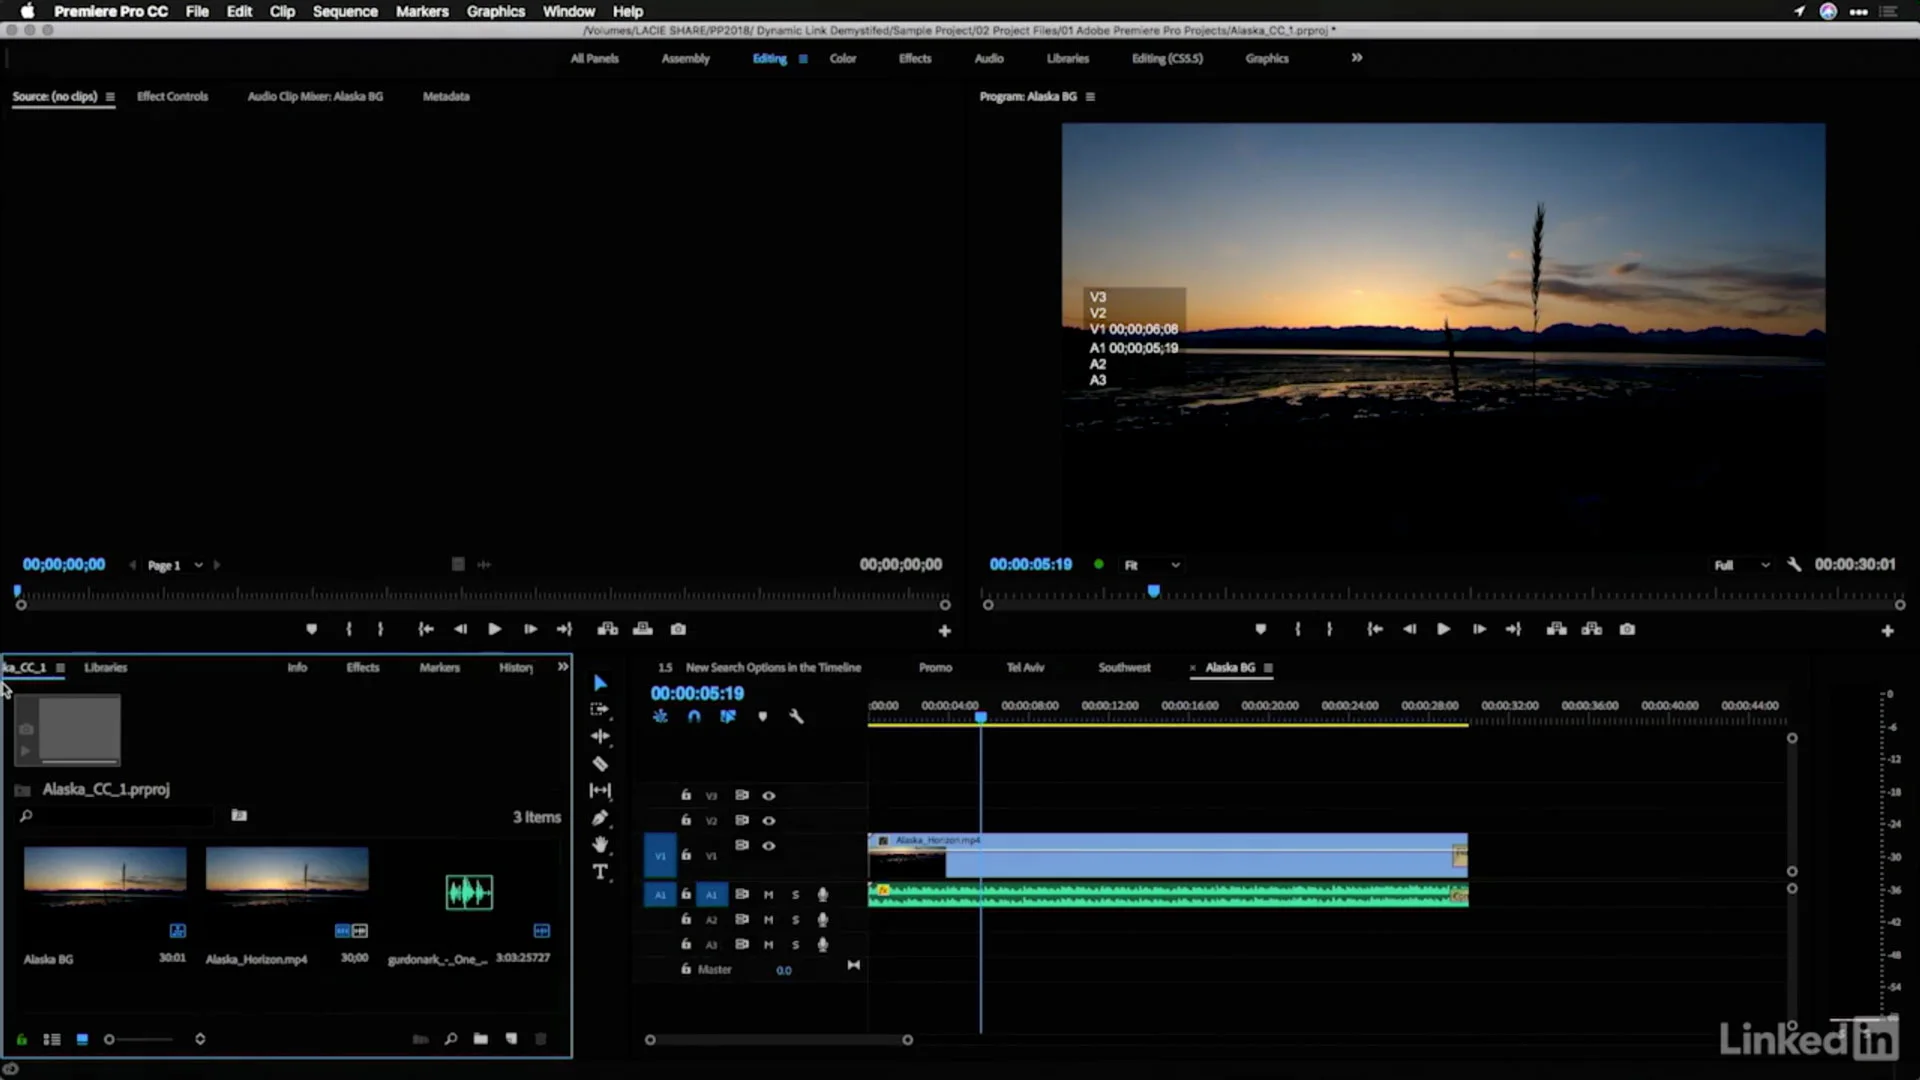Hide V1 track output with eye icon
Image resolution: width=1920 pixels, height=1080 pixels.
[769, 846]
